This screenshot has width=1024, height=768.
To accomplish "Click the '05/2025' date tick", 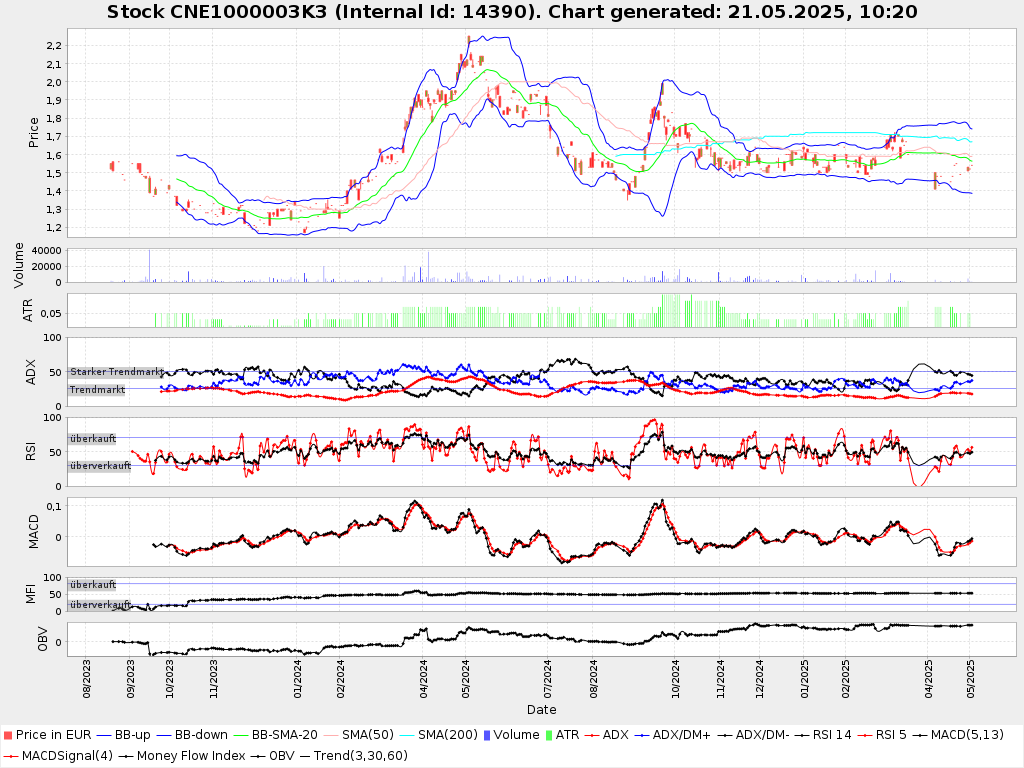I will [x=970, y=679].
